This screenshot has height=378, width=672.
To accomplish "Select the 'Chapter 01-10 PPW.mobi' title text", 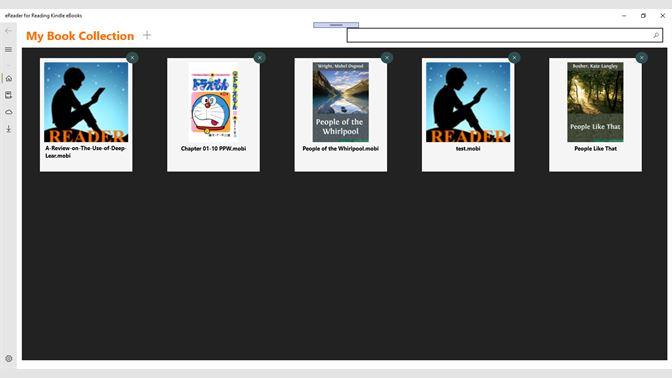I will tap(213, 149).
